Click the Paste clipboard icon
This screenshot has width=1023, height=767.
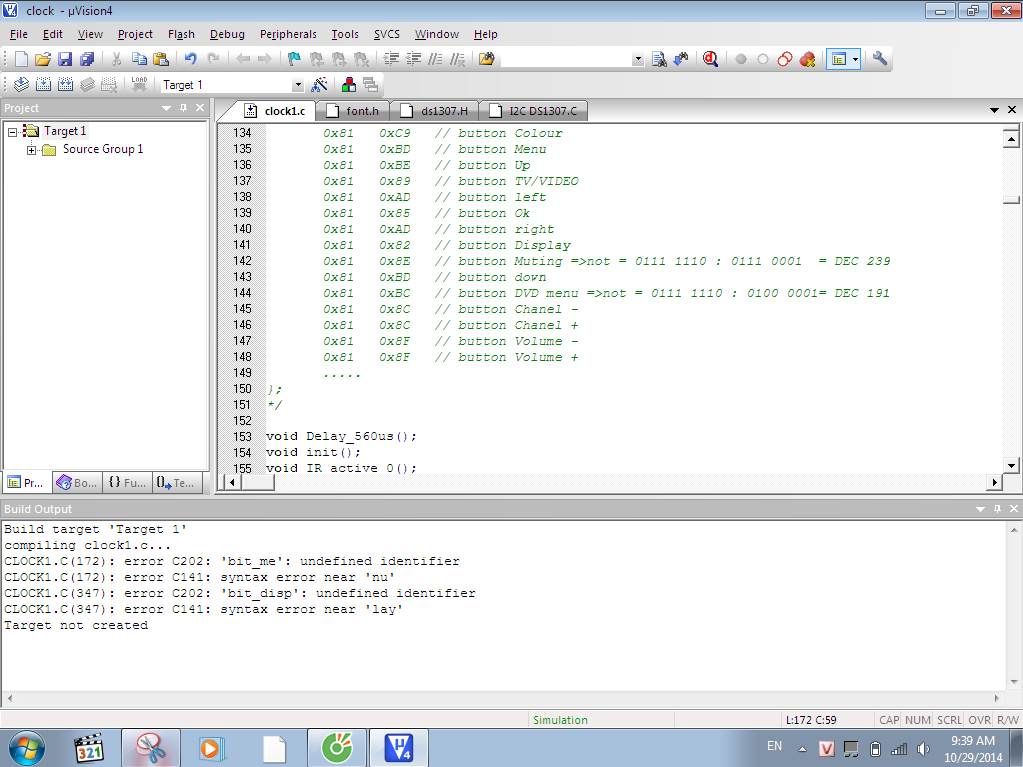coord(161,59)
